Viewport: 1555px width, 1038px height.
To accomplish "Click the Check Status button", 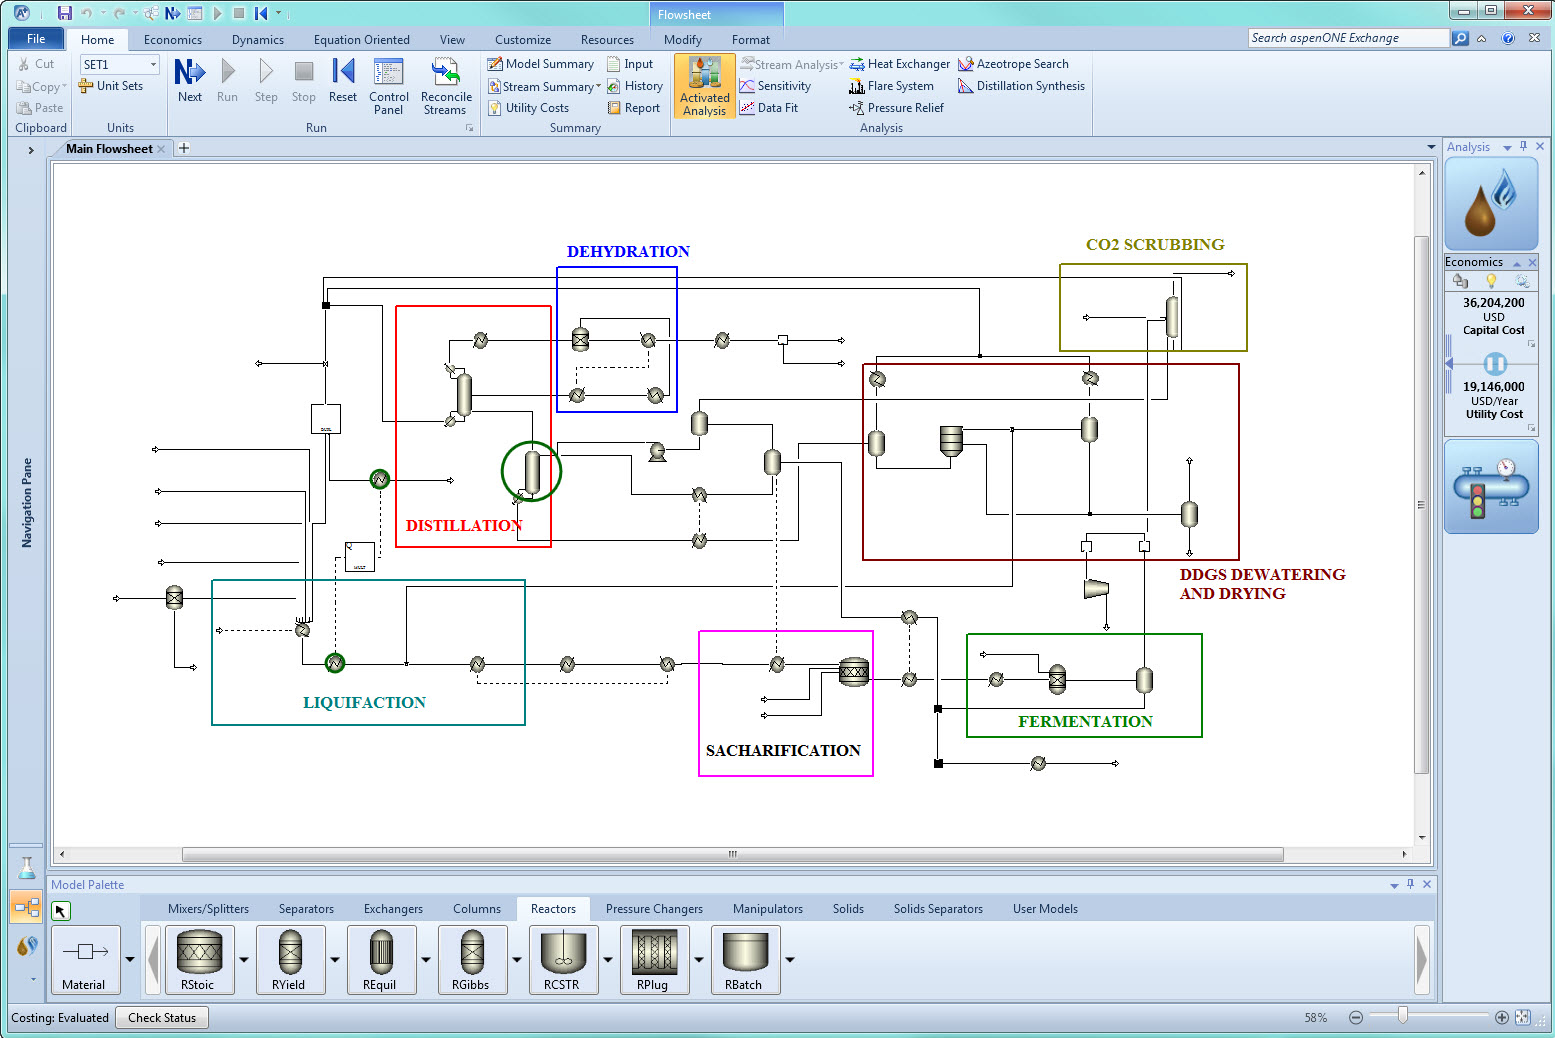I will tap(162, 1018).
